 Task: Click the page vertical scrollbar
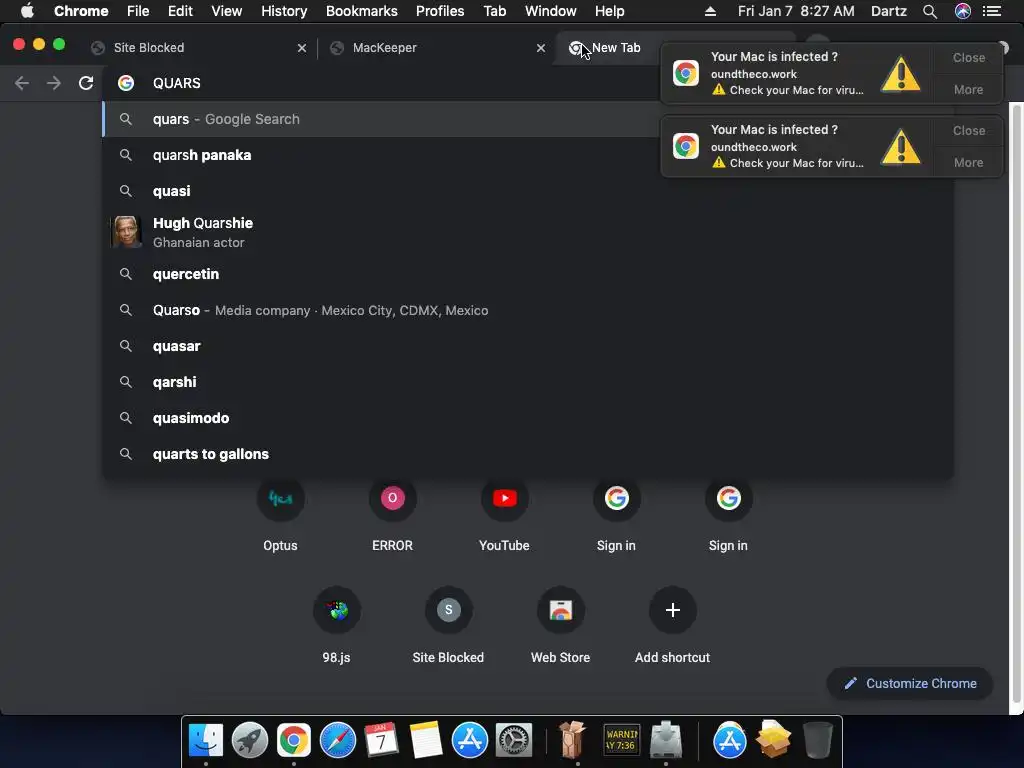pos(1016,405)
